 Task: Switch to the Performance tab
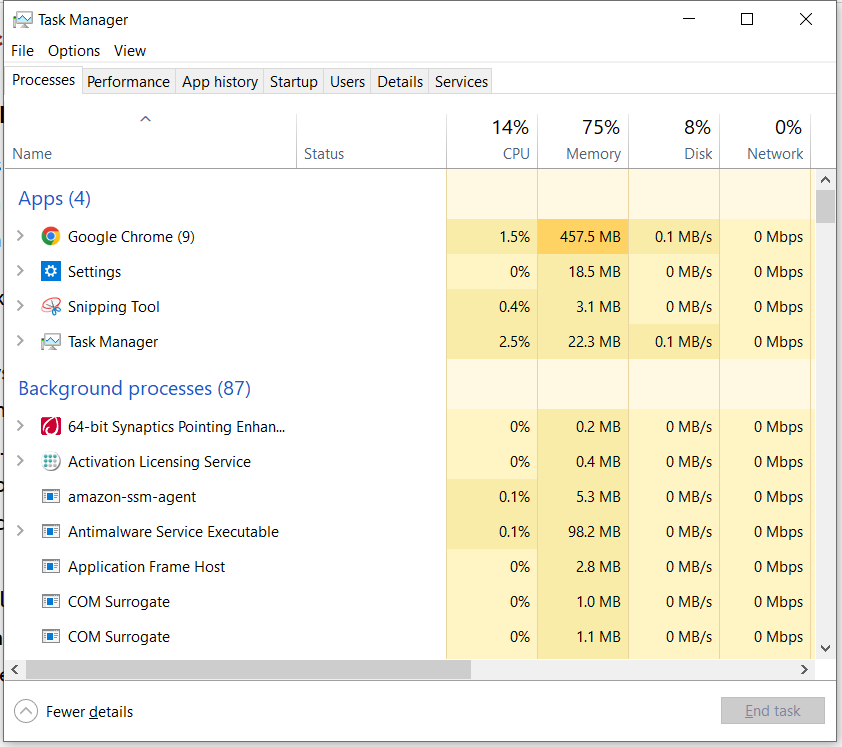[128, 82]
